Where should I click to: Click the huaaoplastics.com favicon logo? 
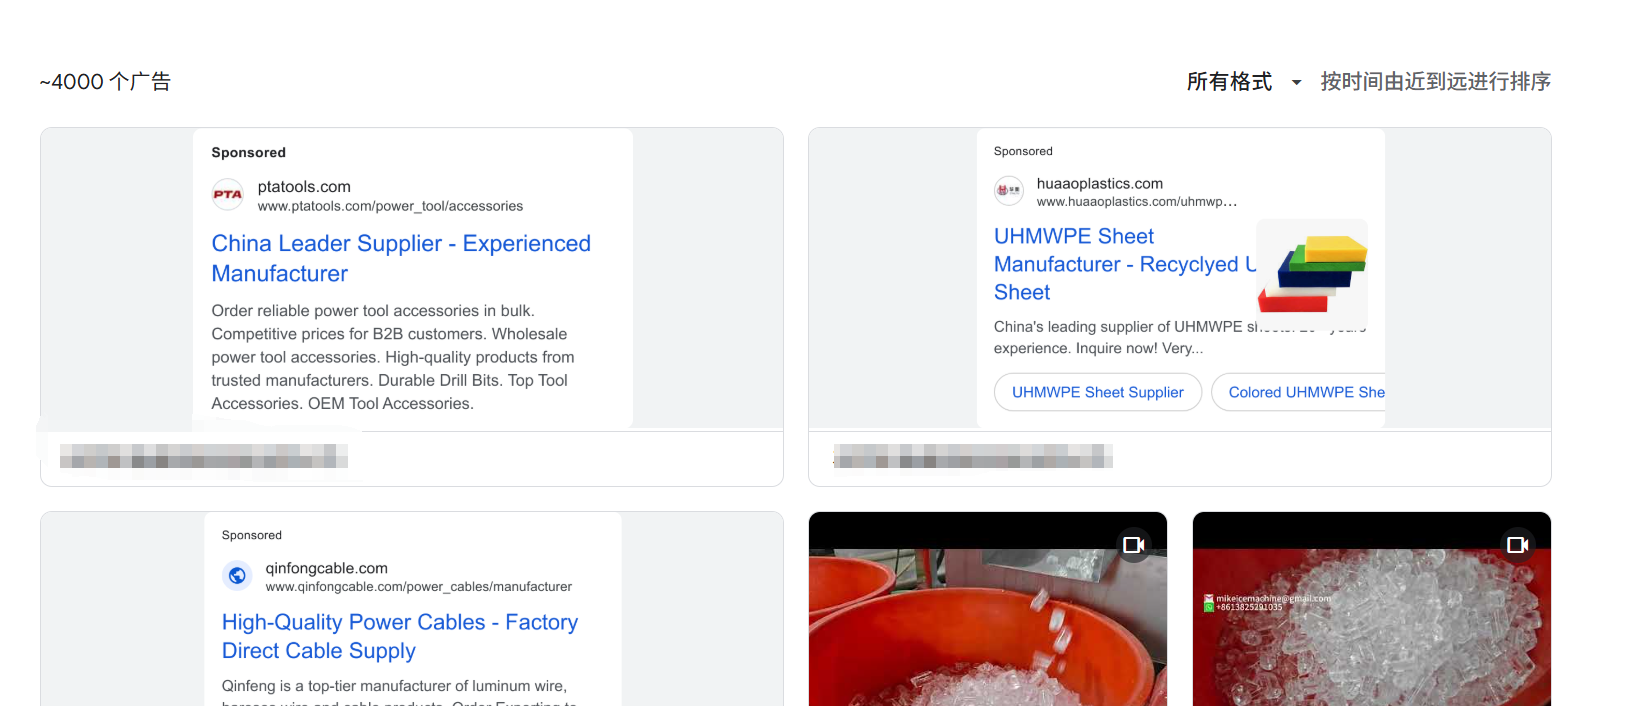pyautogui.click(x=1009, y=190)
